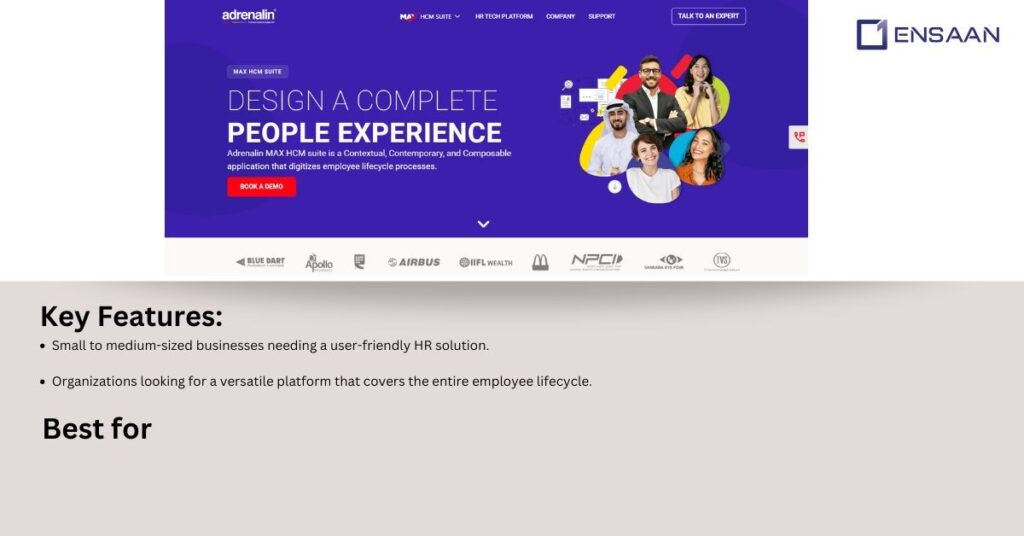Click the circular down arrow icon near photos
The height and width of the screenshot is (536, 1024).
point(615,187)
